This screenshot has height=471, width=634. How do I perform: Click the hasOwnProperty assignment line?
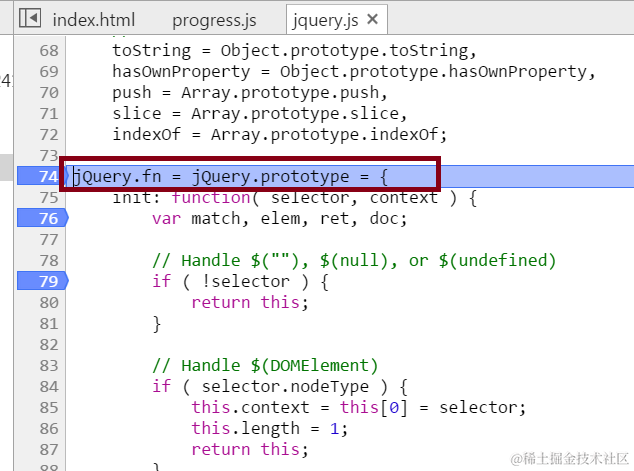click(x=354, y=72)
